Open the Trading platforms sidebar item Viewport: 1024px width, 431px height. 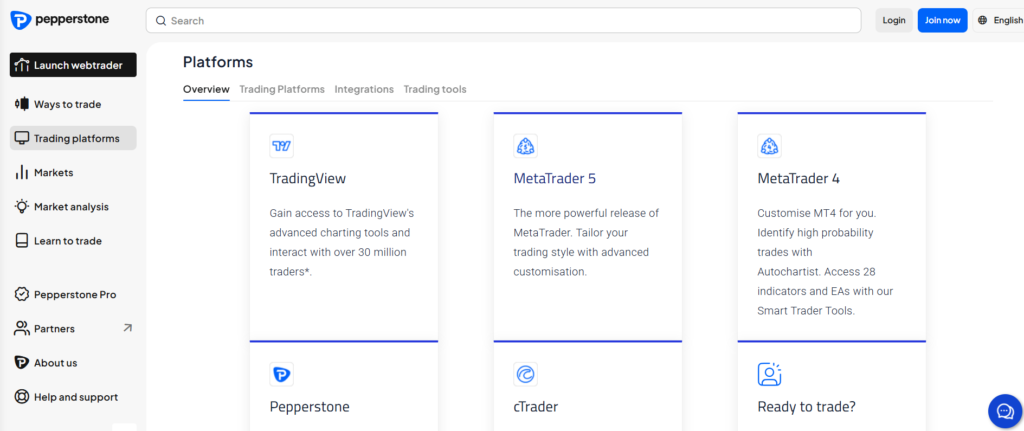(73, 138)
